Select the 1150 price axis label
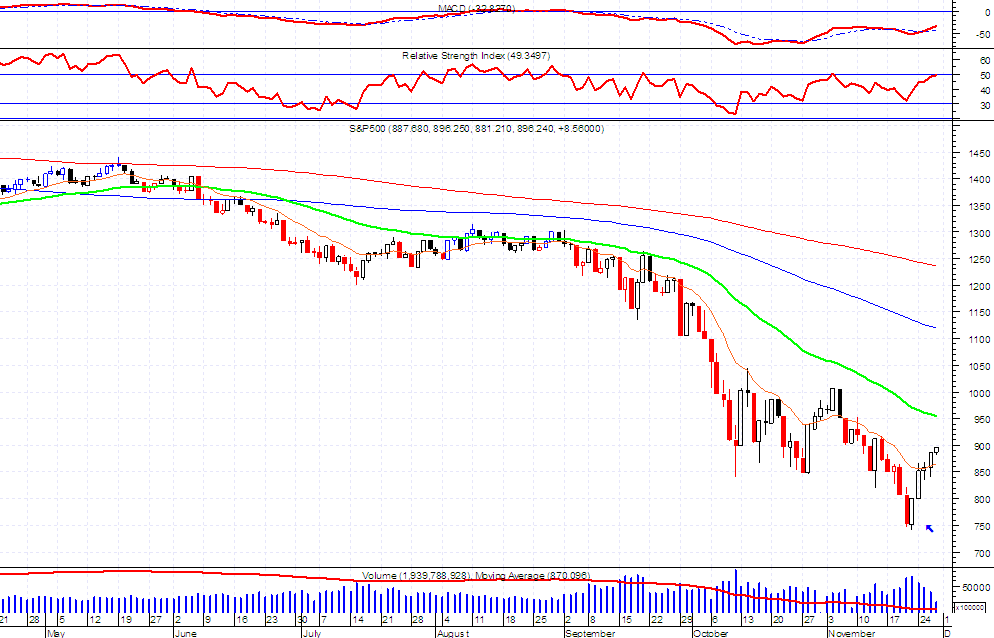Image resolution: width=994 pixels, height=638 pixels. pos(979,313)
